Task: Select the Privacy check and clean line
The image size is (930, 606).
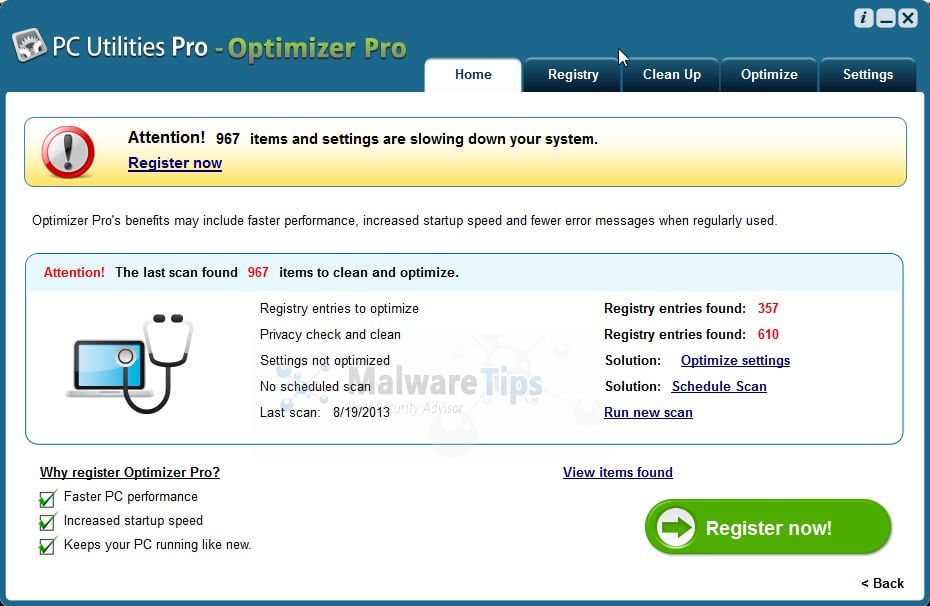Action: coord(330,334)
